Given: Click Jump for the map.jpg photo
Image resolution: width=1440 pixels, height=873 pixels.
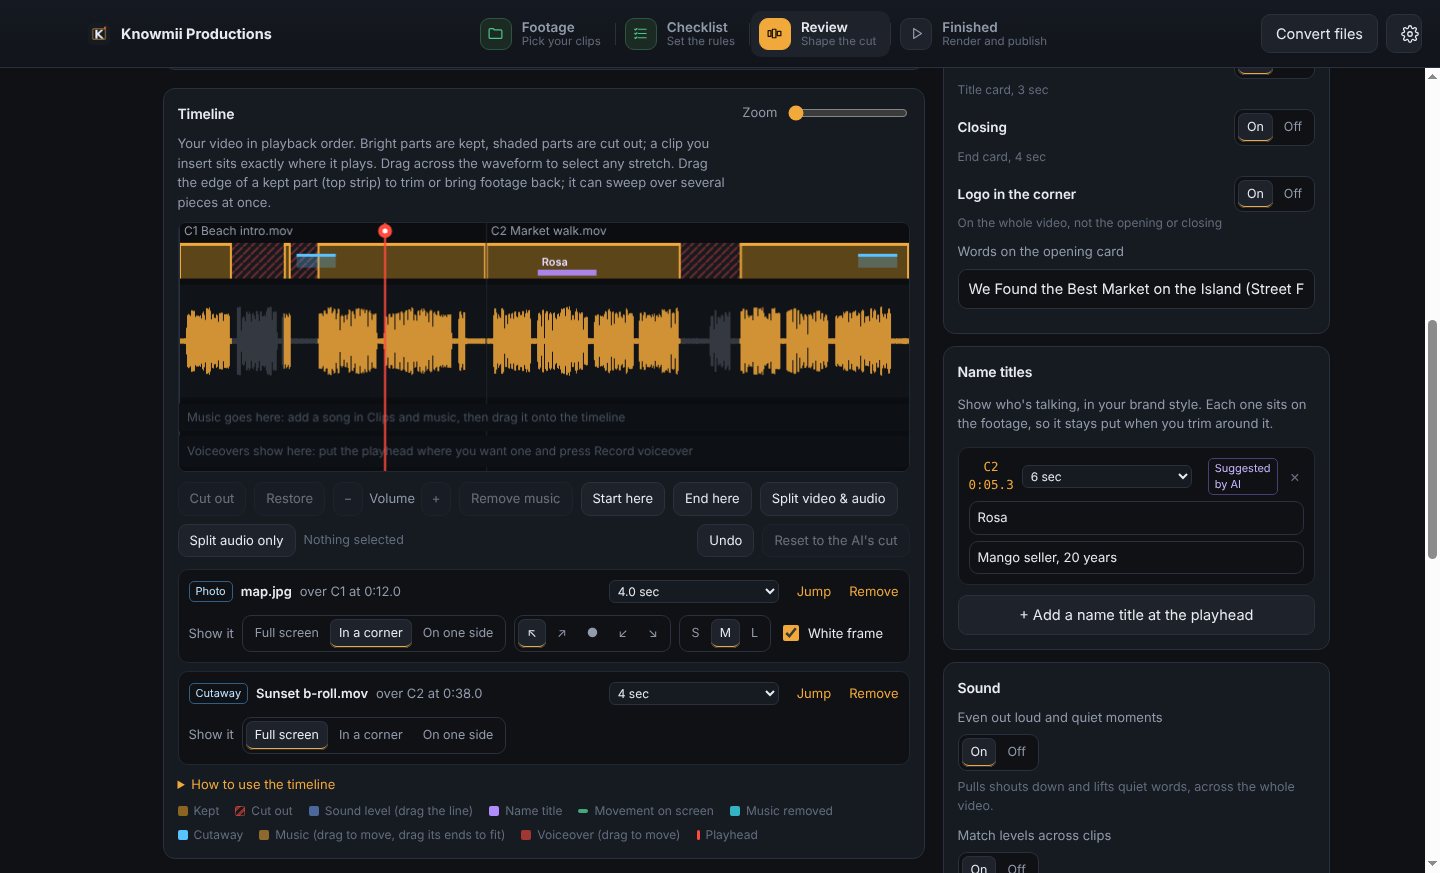Looking at the screenshot, I should click(814, 592).
